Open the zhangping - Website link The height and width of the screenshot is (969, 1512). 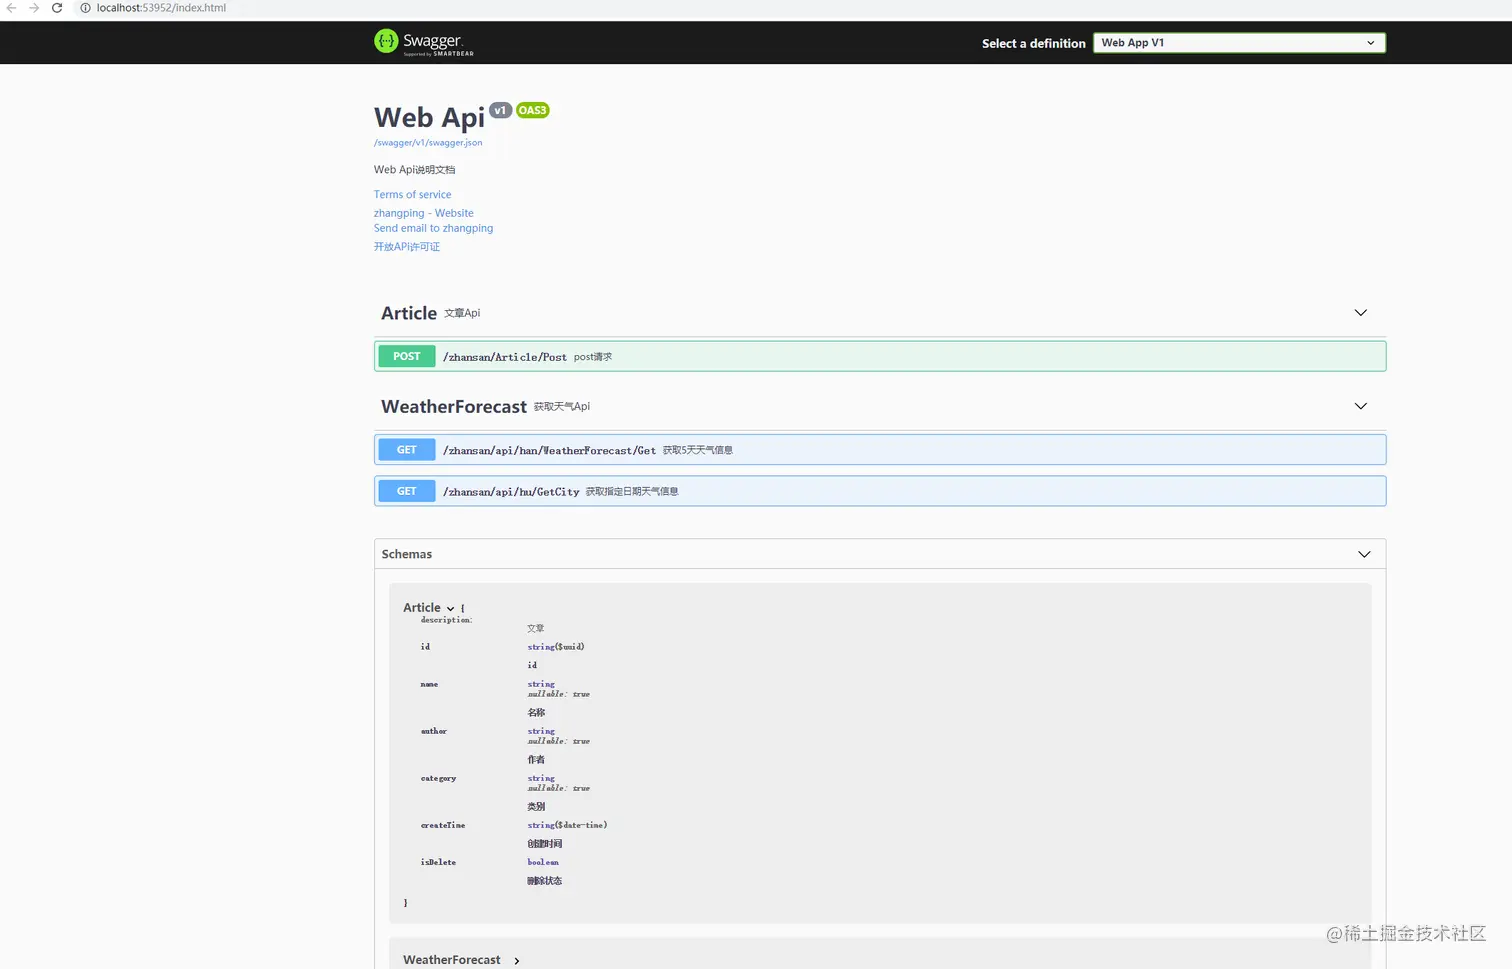[424, 213]
